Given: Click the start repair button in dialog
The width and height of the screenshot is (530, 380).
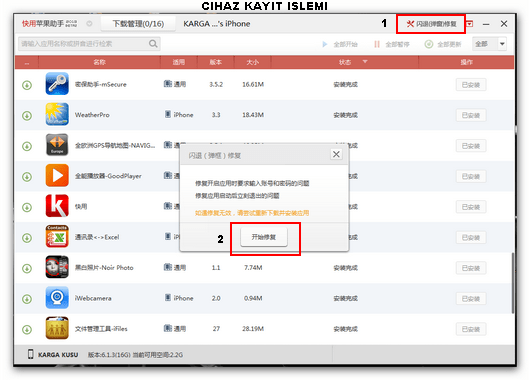Looking at the screenshot, I should click(x=264, y=237).
